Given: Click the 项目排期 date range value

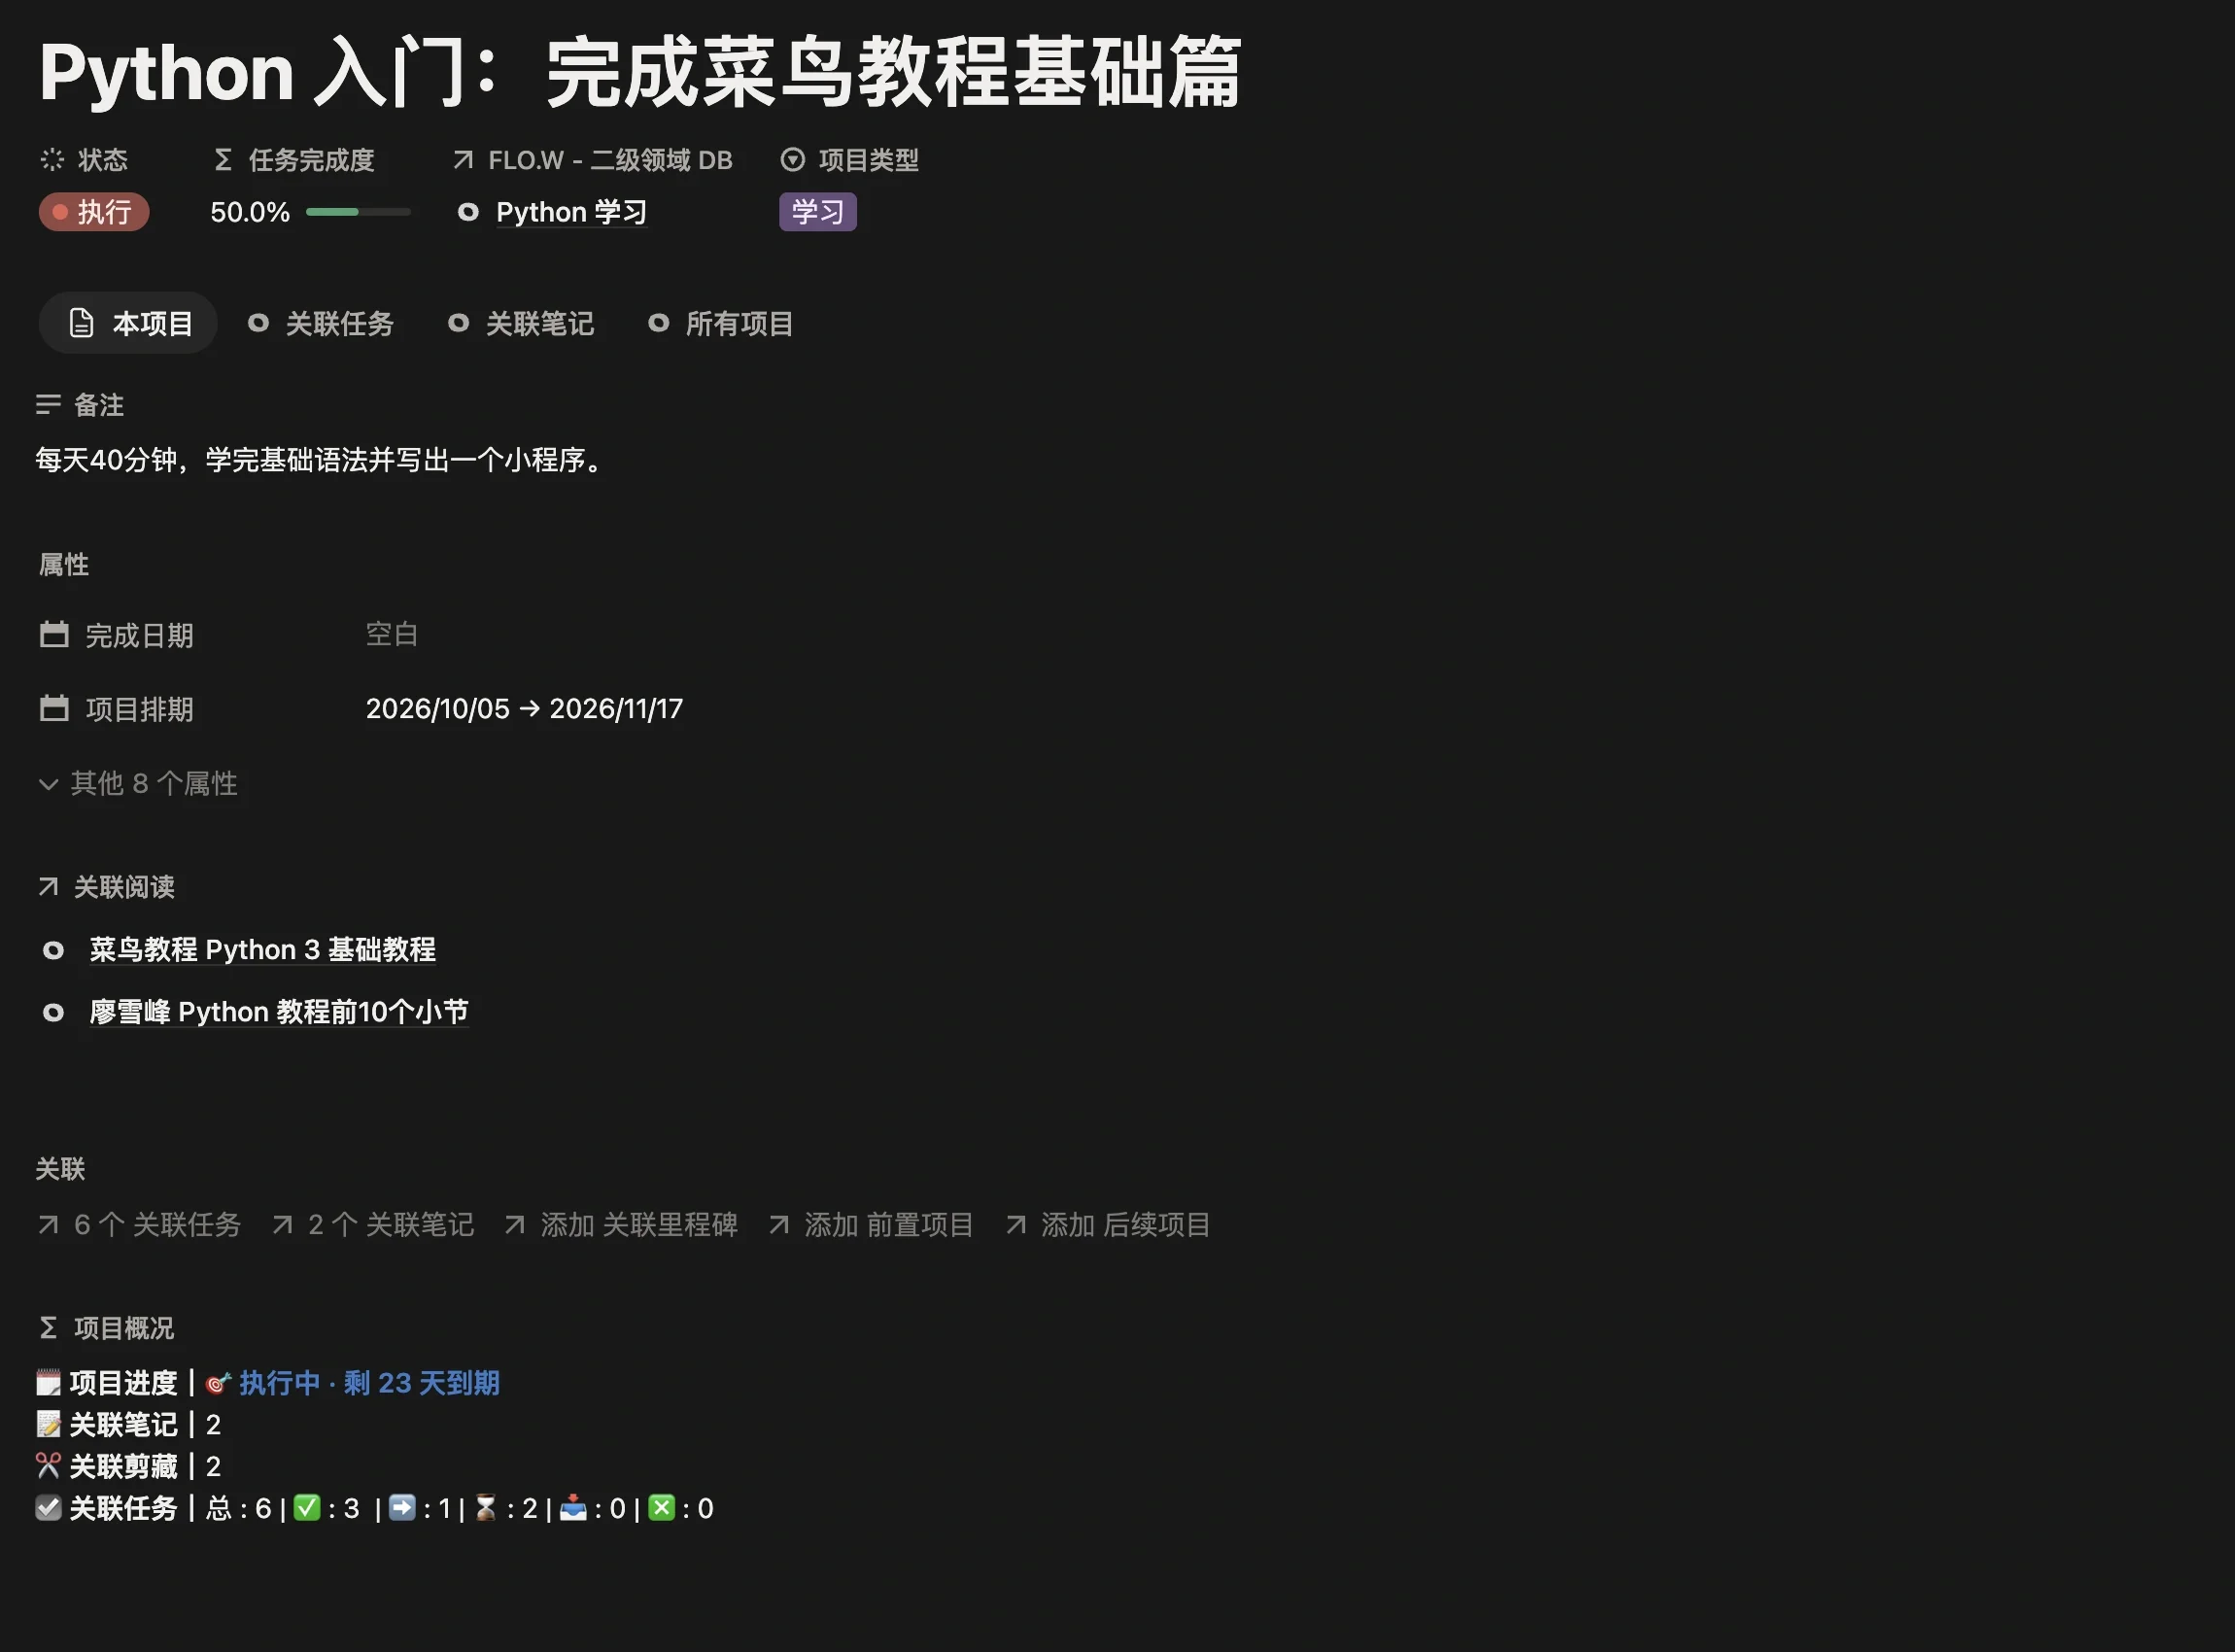Looking at the screenshot, I should tap(524, 708).
